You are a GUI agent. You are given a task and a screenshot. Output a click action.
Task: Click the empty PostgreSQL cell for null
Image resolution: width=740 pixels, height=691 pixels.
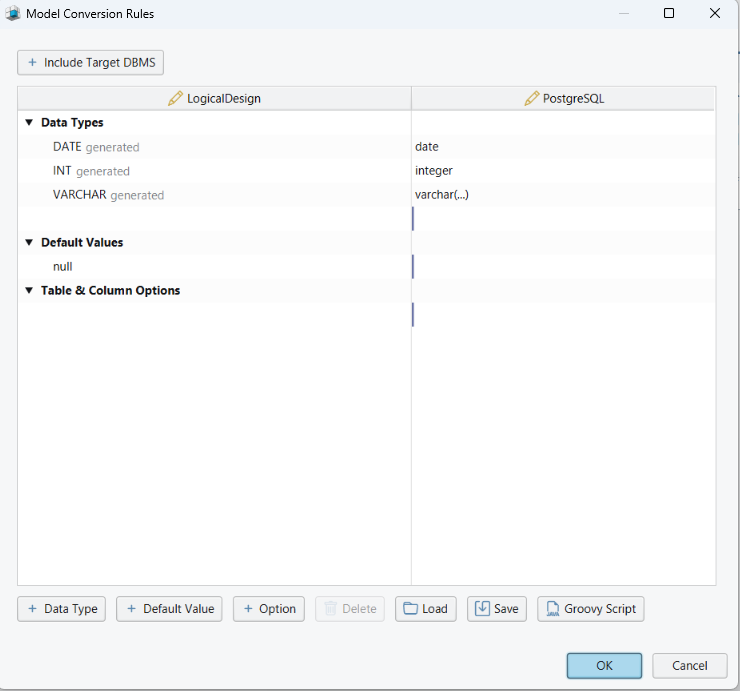[x=563, y=267]
